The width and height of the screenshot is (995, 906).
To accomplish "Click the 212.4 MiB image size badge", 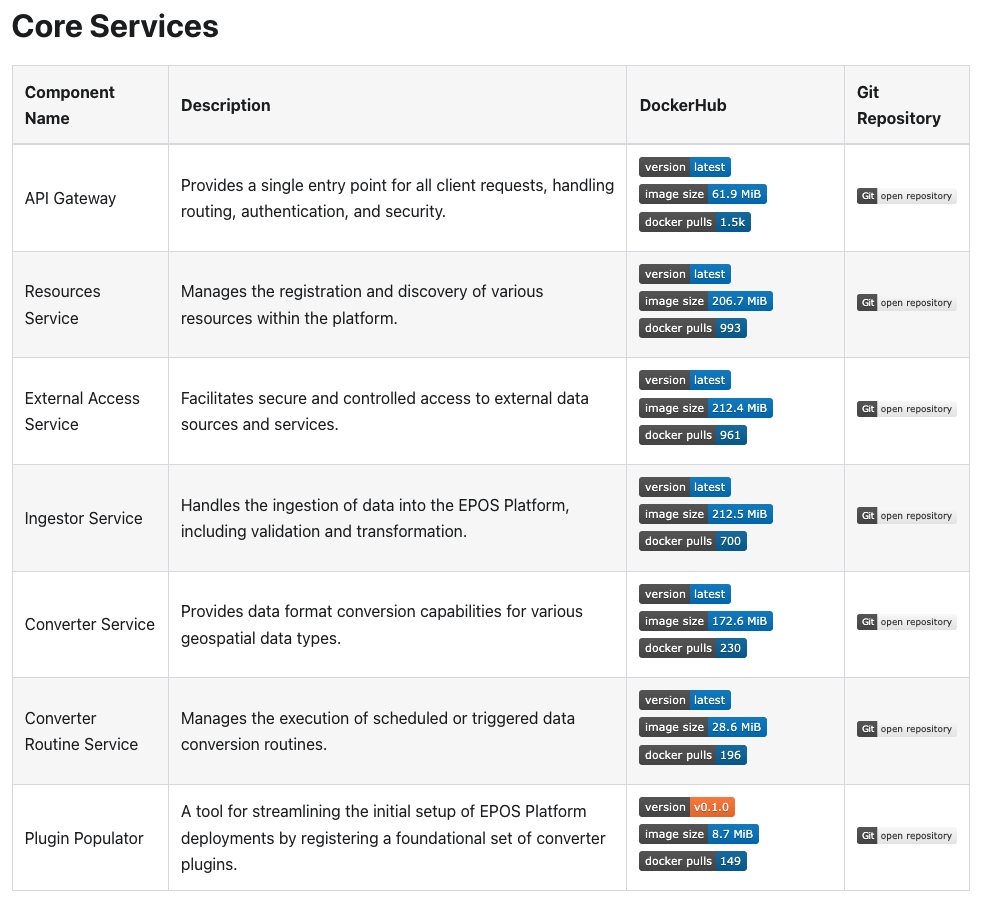I will (706, 408).
